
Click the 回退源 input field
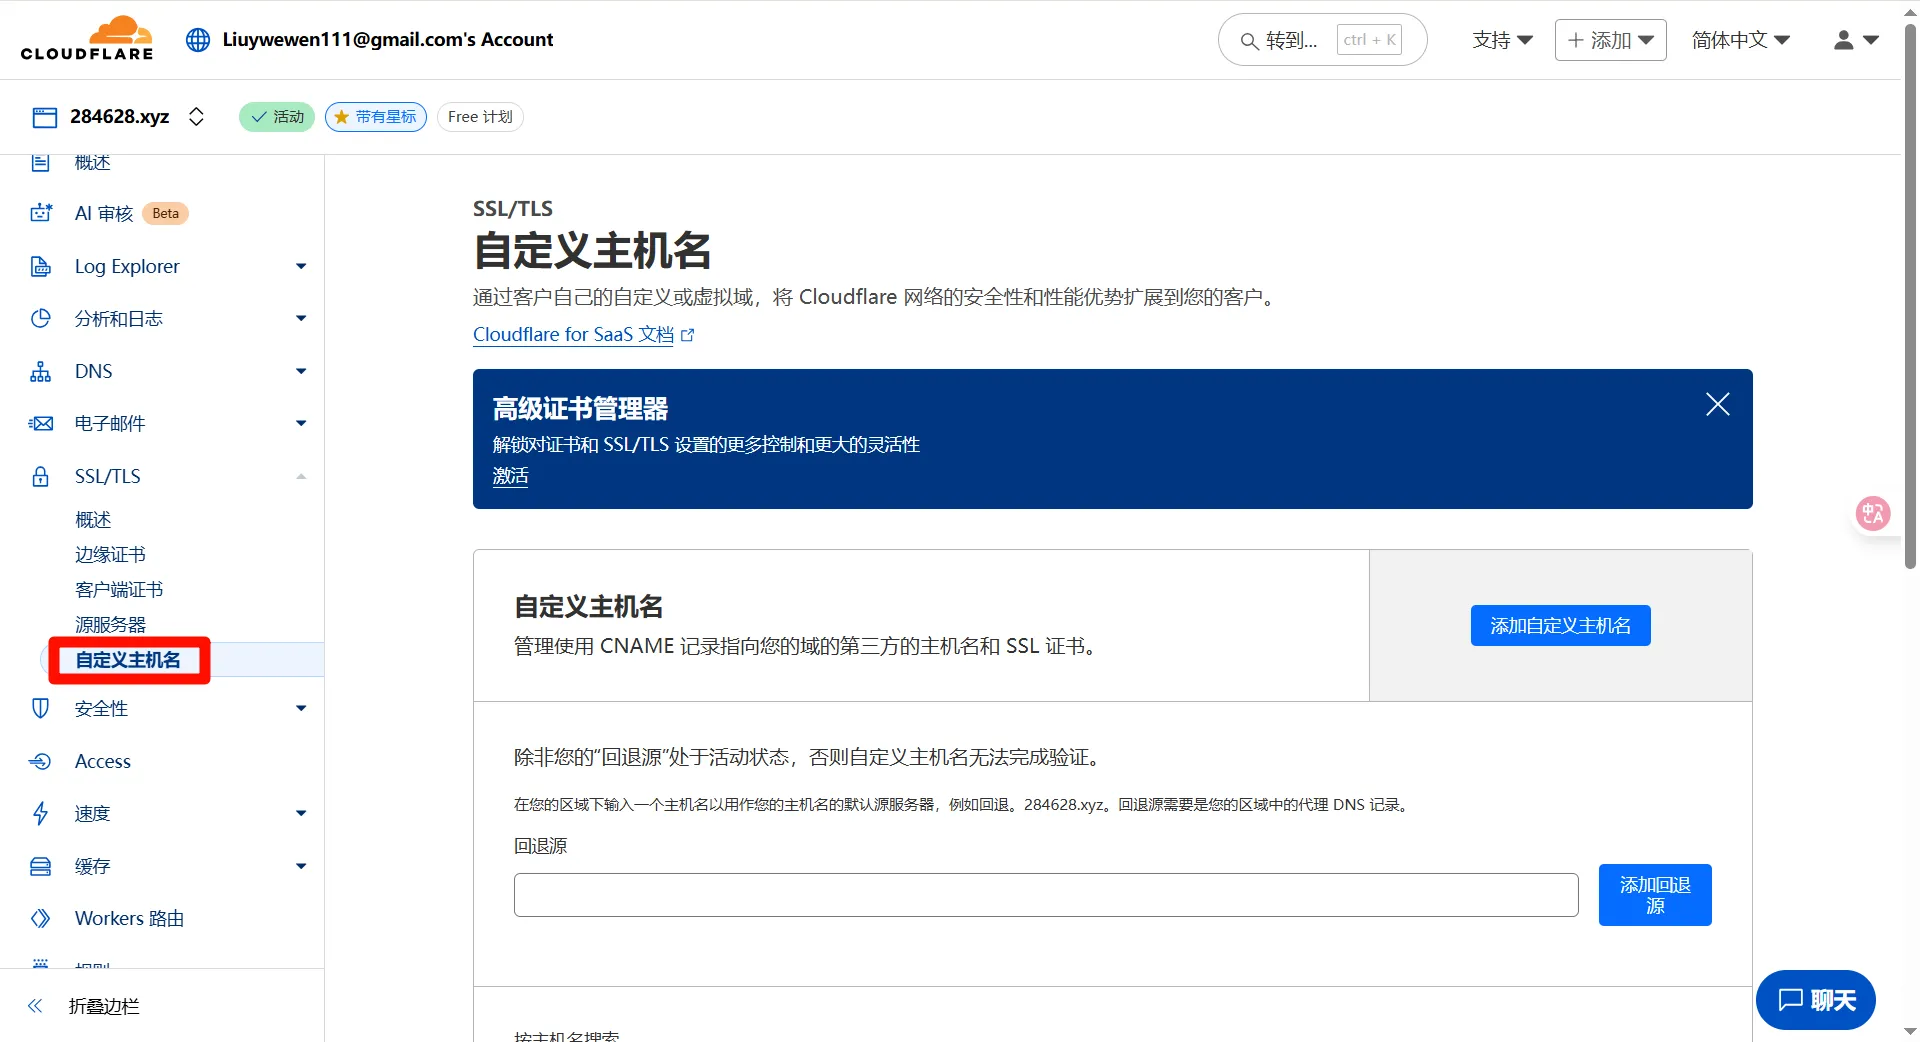pos(1045,895)
